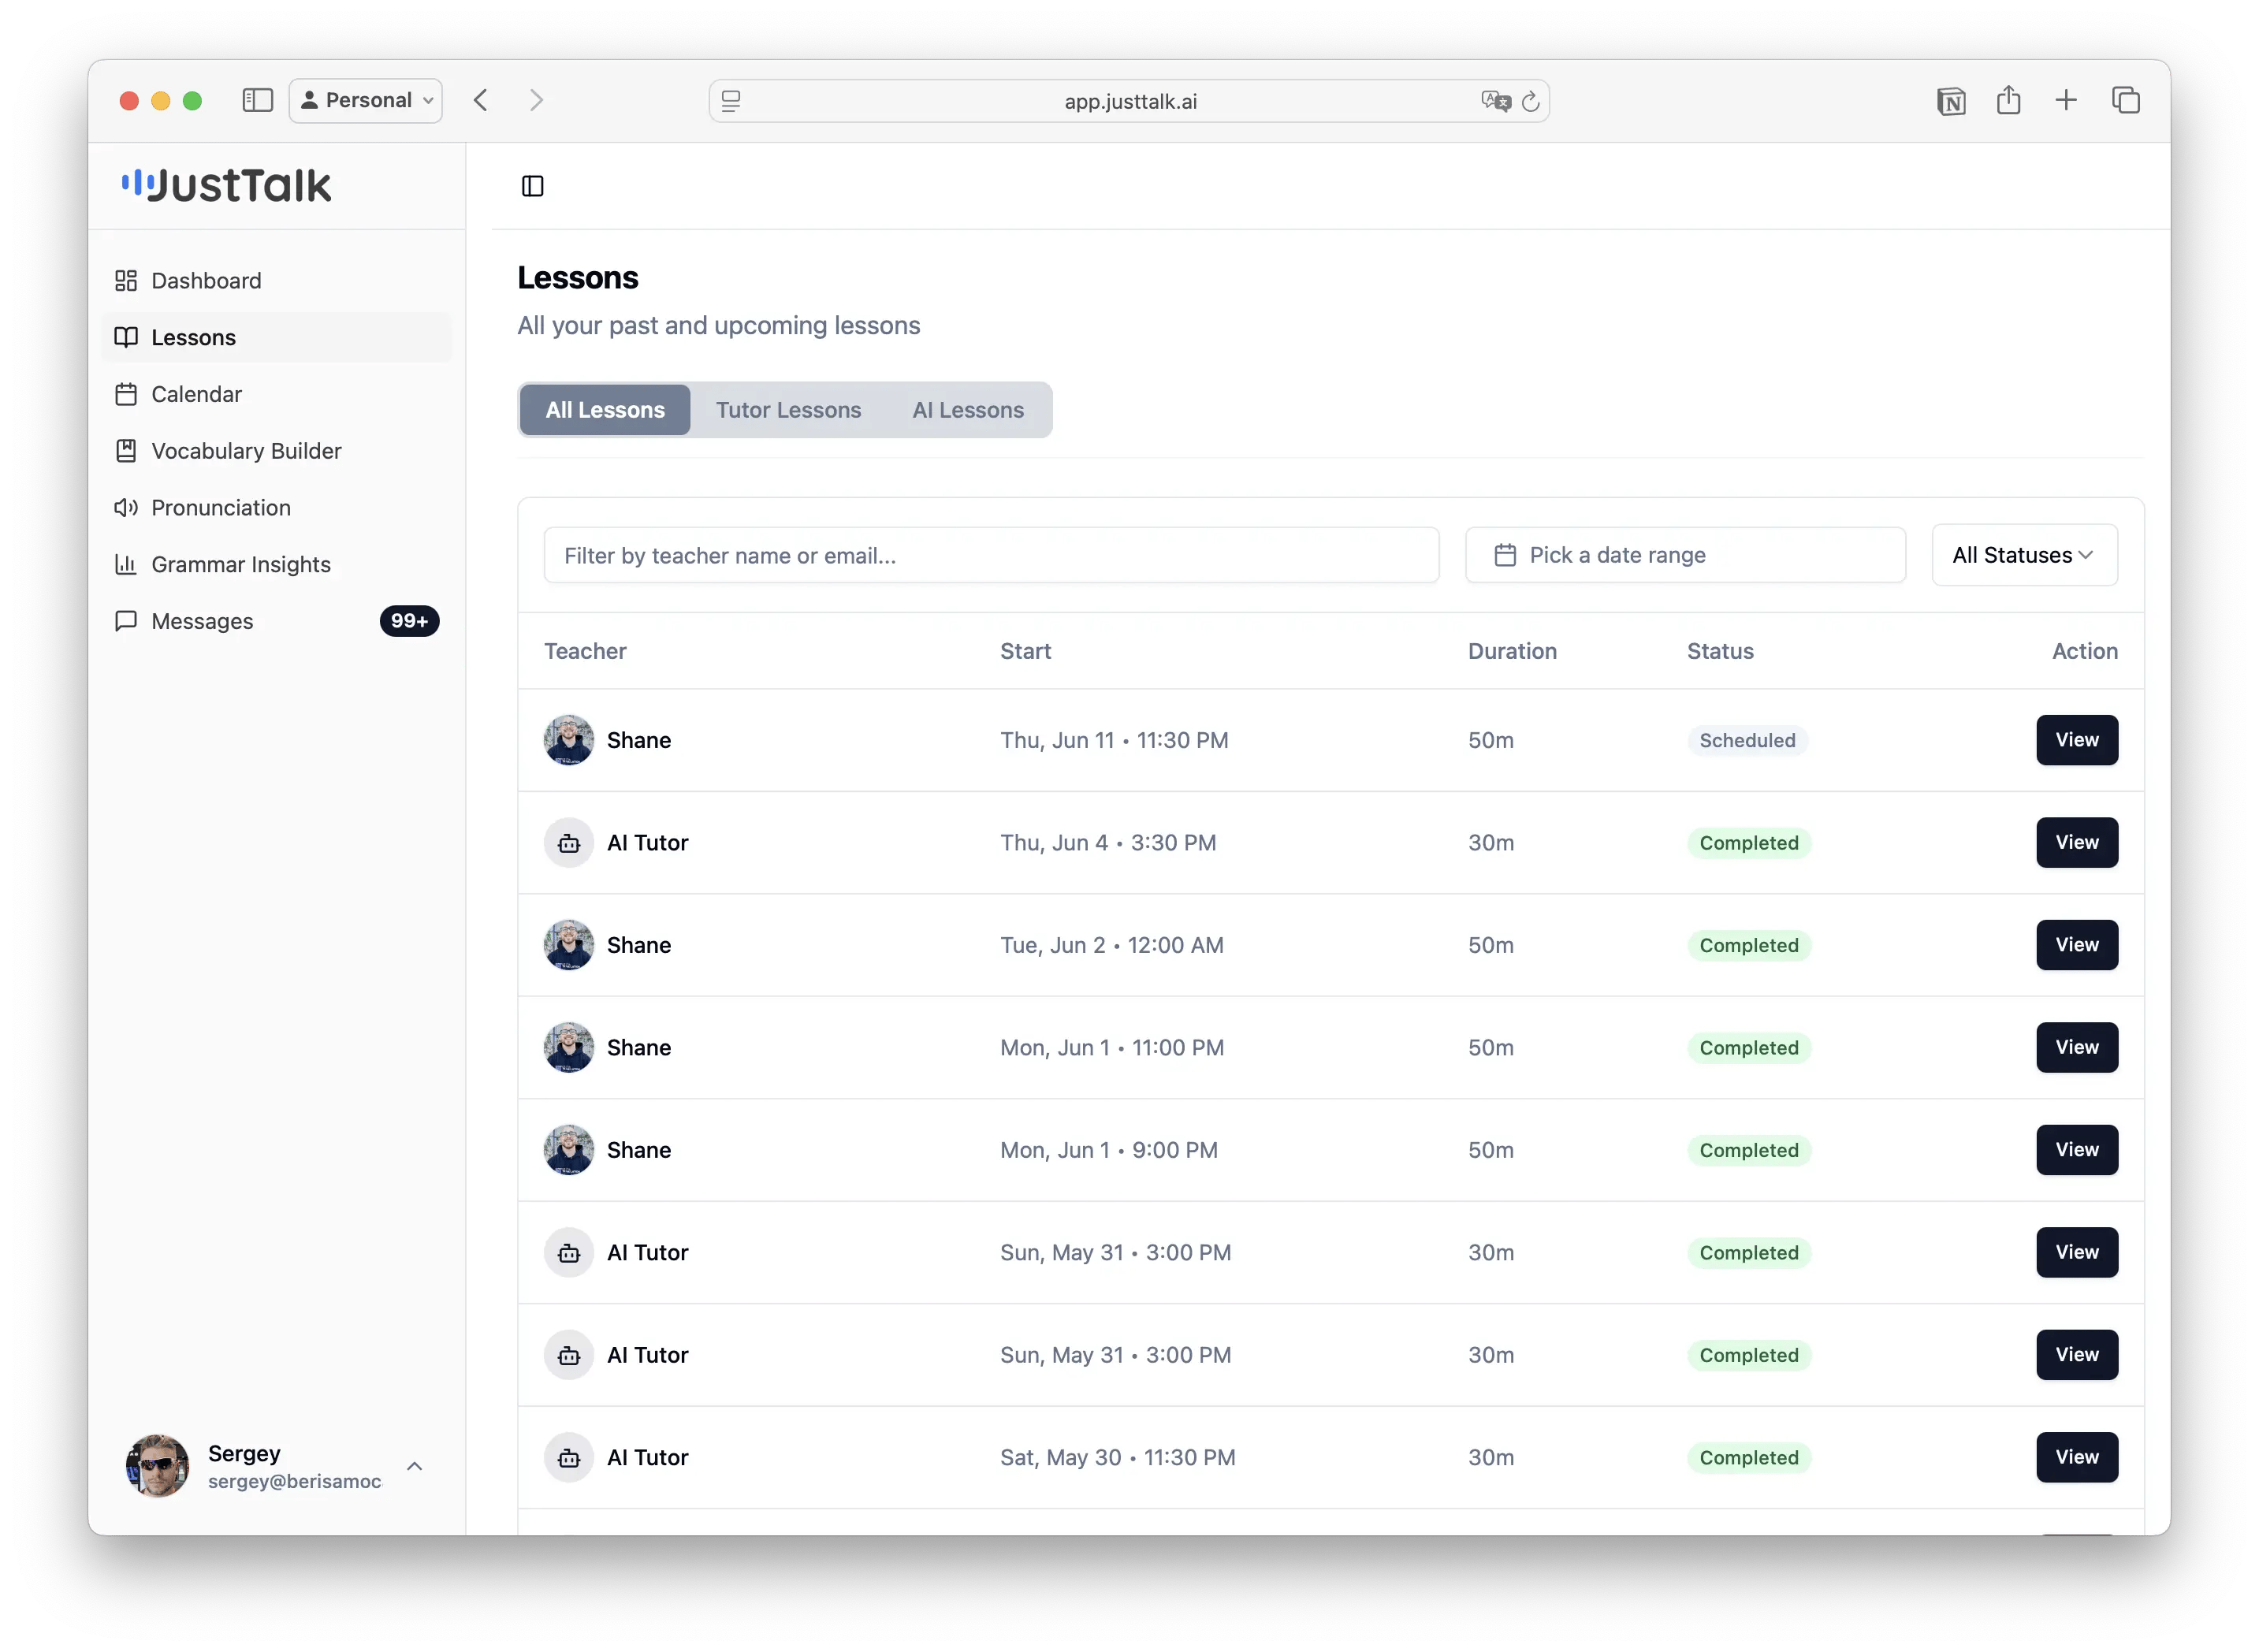Go to Lessons in the sidebar
The image size is (2259, 1652).
pos(277,338)
